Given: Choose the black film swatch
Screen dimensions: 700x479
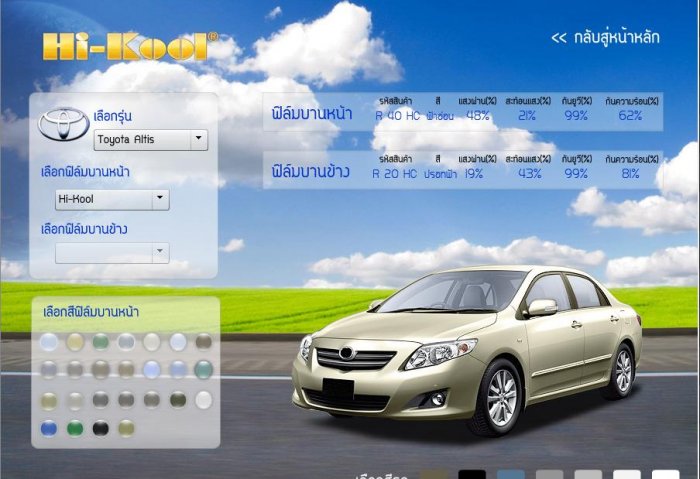Looking at the screenshot, I should coord(100,429).
